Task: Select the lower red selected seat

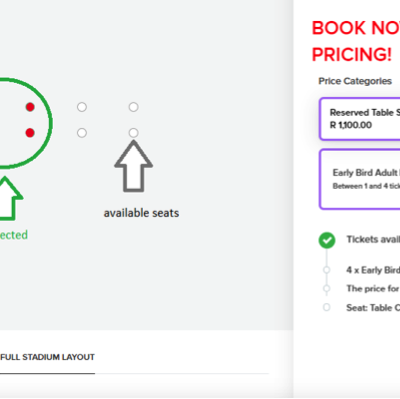Action: (30, 133)
